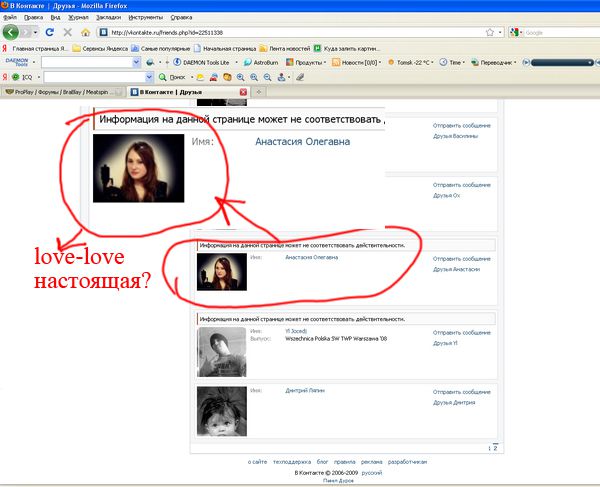Open the Правка menu
600x487 pixels.
click(x=33, y=17)
